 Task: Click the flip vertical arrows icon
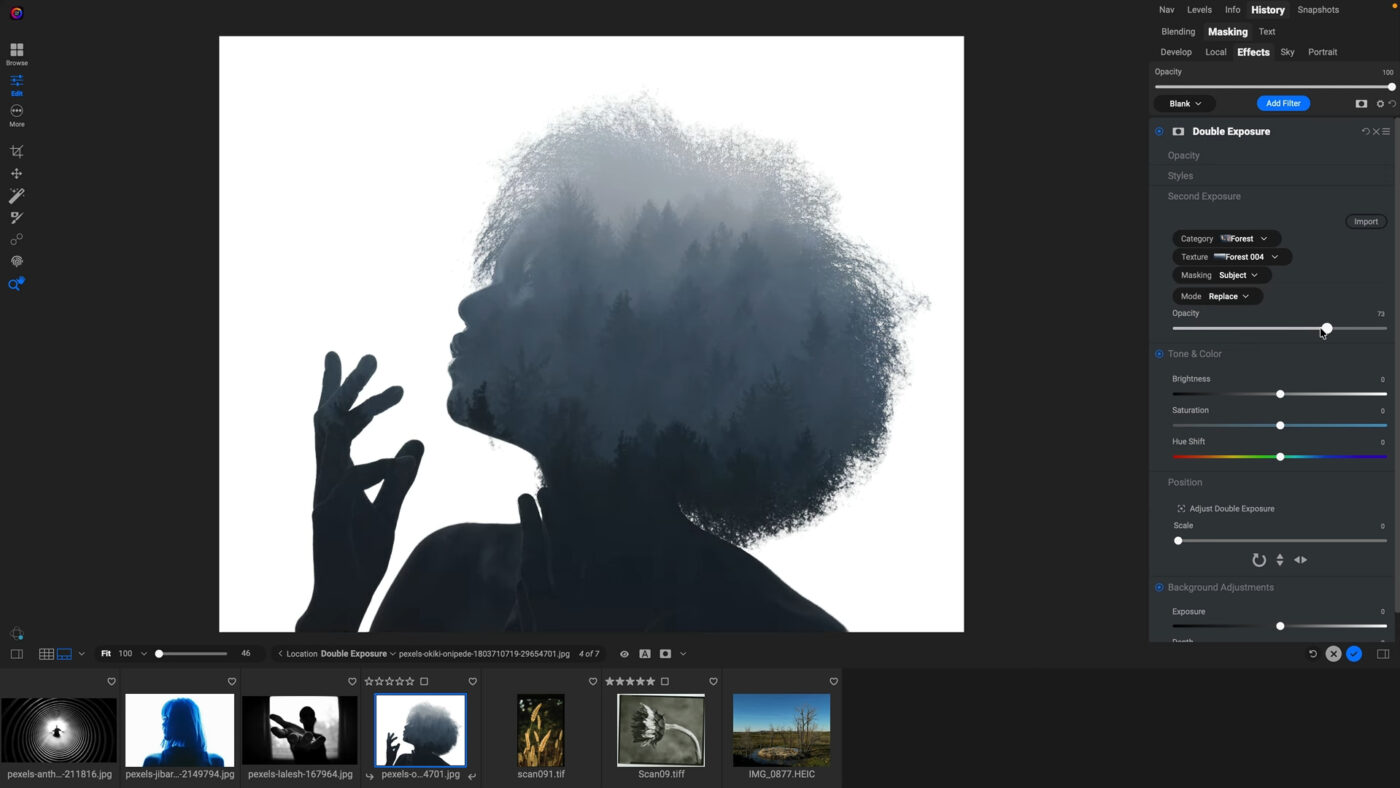pos(1280,560)
